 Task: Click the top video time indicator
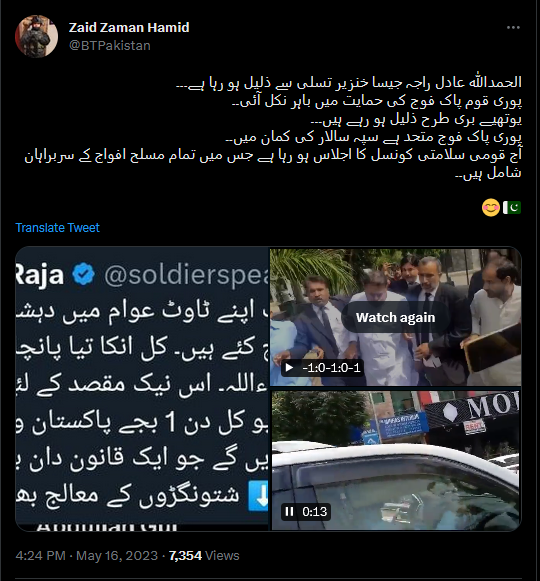tap(331, 368)
